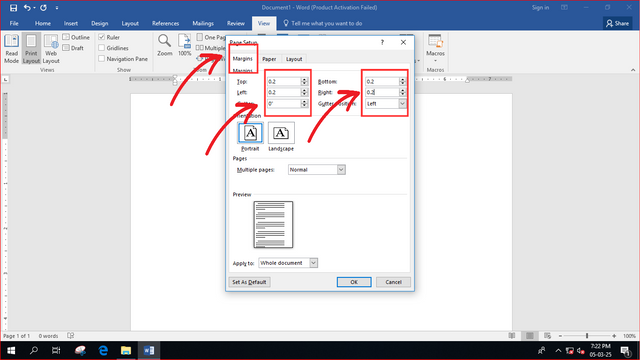The width and height of the screenshot is (640, 360).
Task: Select Web Layout icon in status bar
Action: click(x=547, y=336)
